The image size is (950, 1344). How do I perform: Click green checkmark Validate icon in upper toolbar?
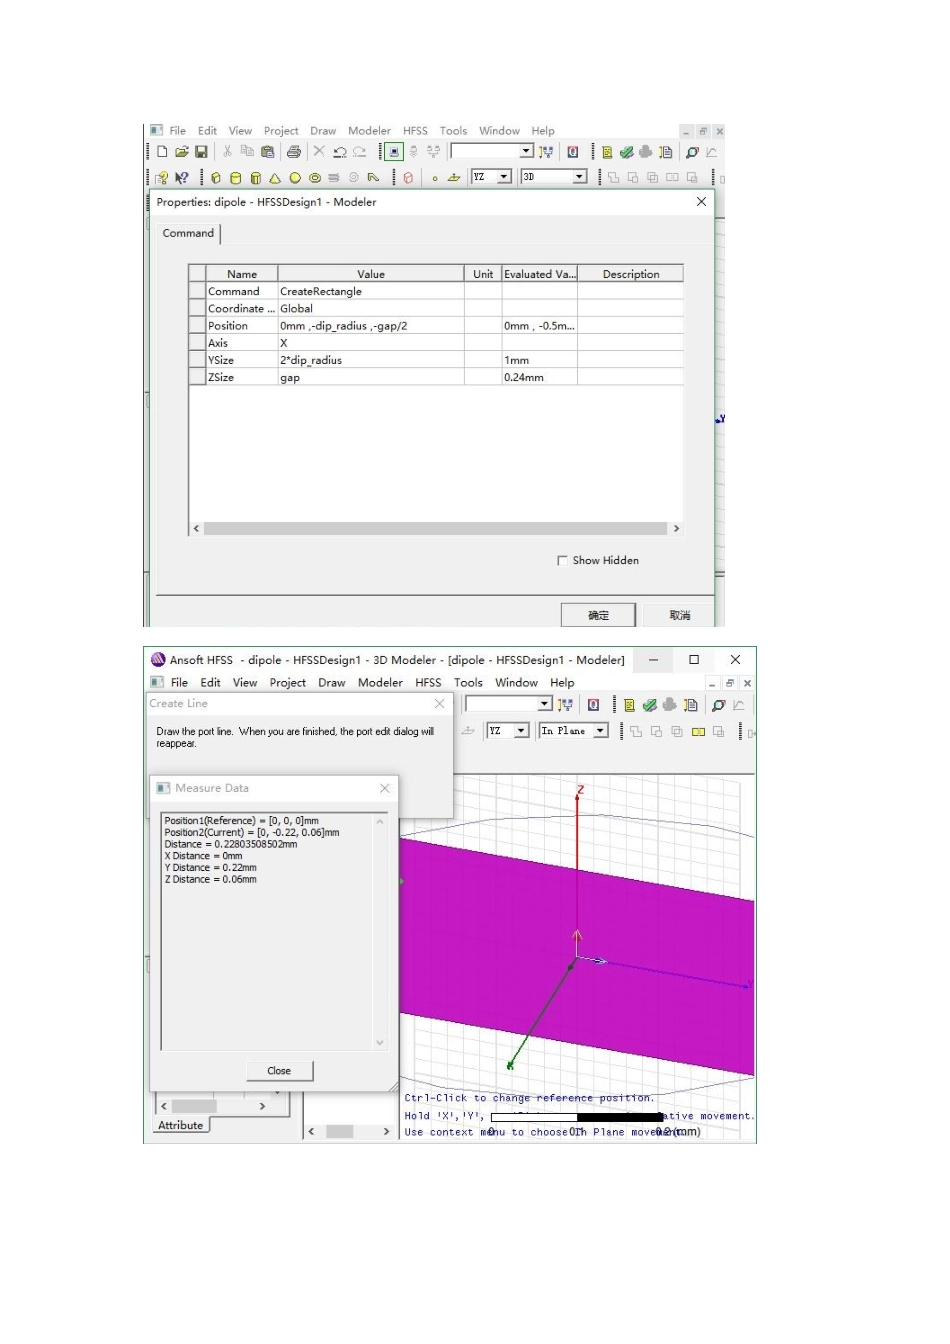(x=626, y=152)
